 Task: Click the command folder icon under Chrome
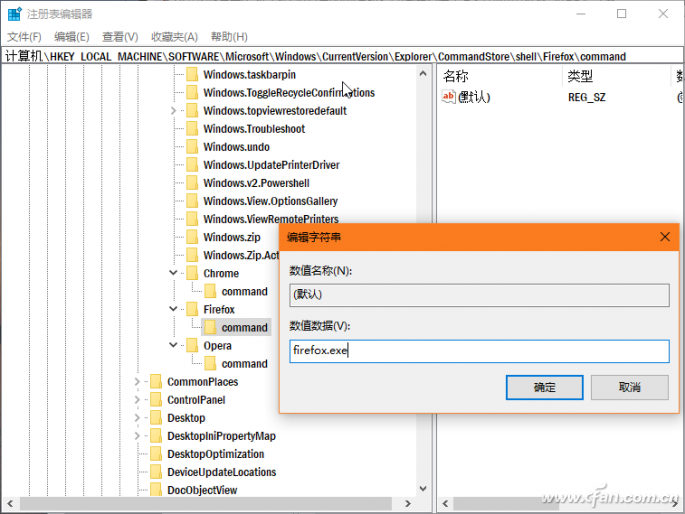210,291
